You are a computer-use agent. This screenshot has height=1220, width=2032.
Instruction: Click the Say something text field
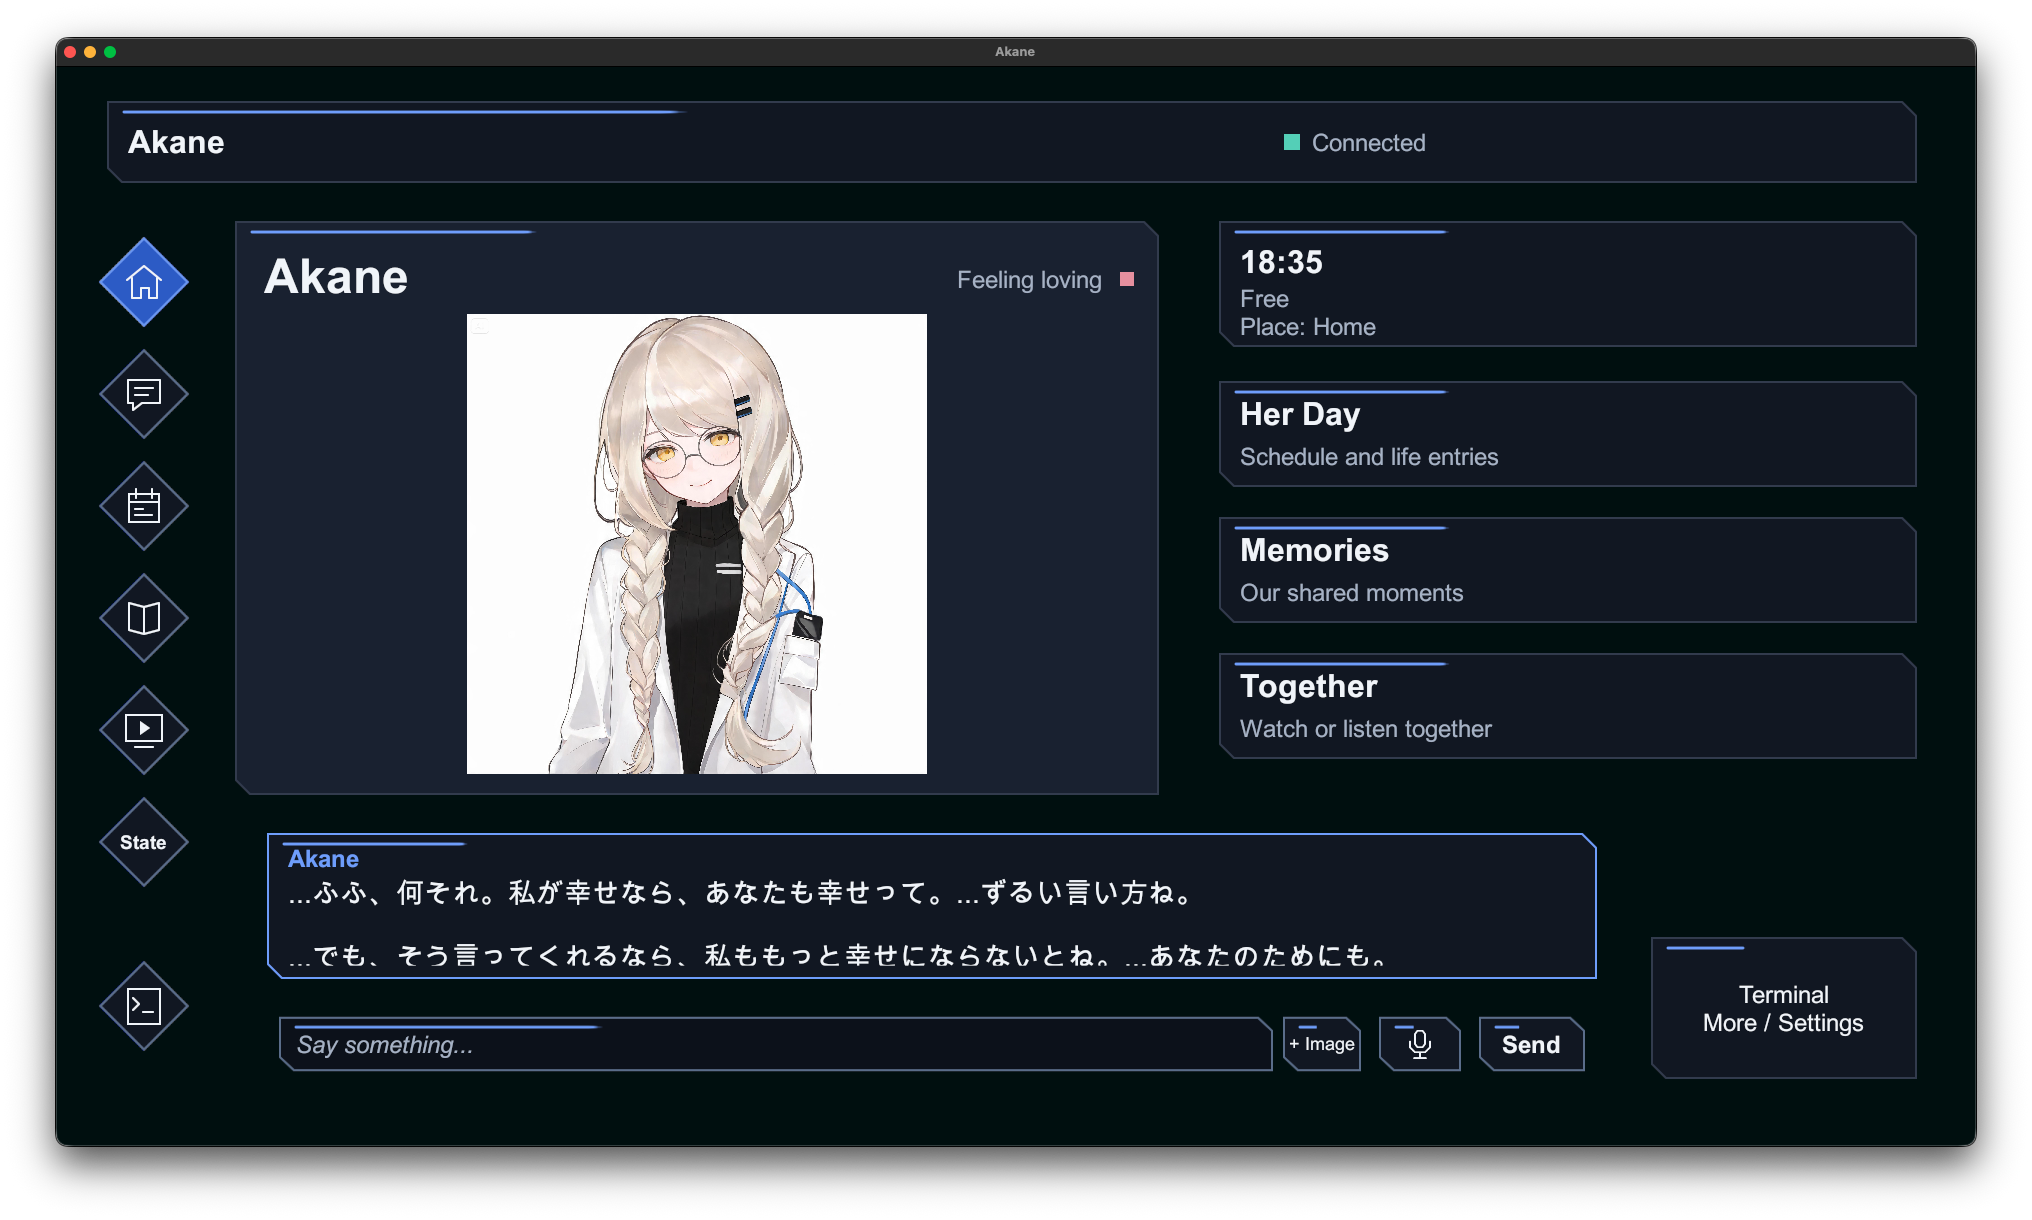coord(775,1044)
